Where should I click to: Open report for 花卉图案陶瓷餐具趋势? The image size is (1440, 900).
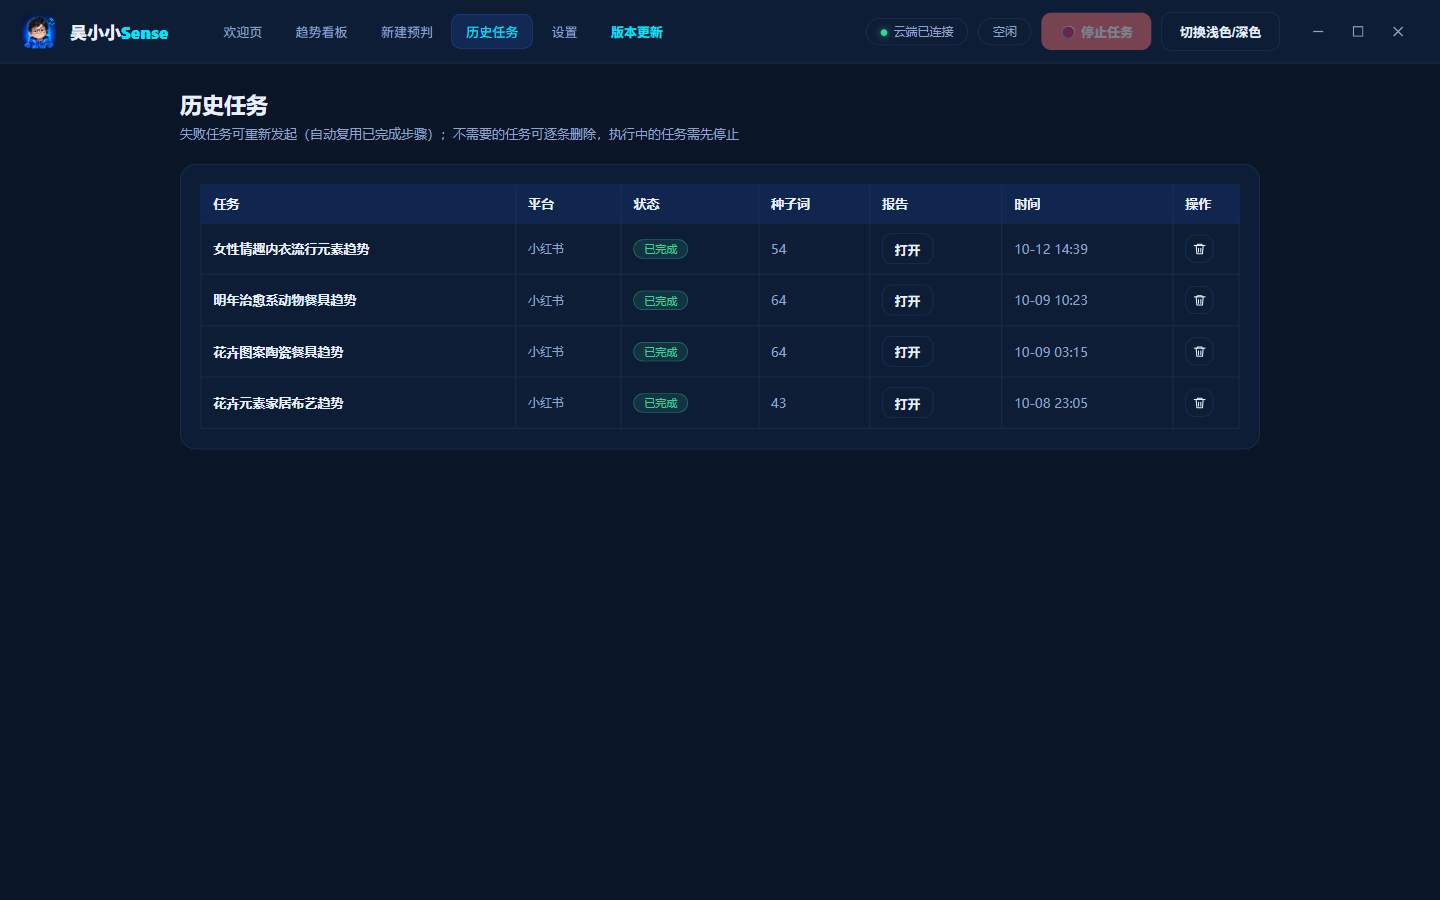click(x=907, y=352)
